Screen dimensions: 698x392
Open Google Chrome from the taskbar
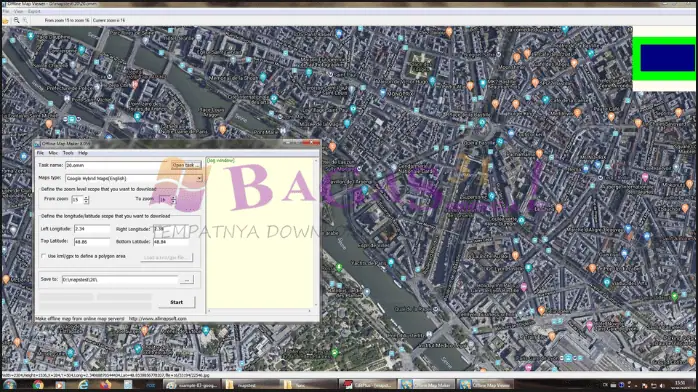coord(38,385)
